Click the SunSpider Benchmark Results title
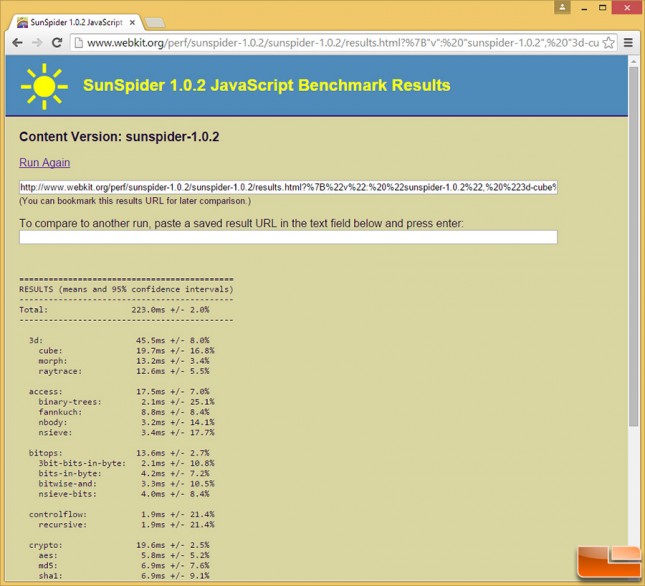645x586 pixels. tap(267, 86)
